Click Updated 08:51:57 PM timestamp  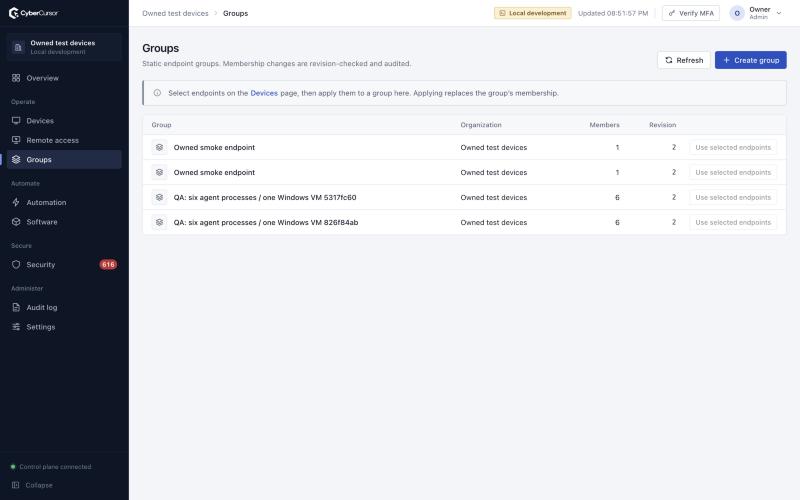(x=613, y=13)
